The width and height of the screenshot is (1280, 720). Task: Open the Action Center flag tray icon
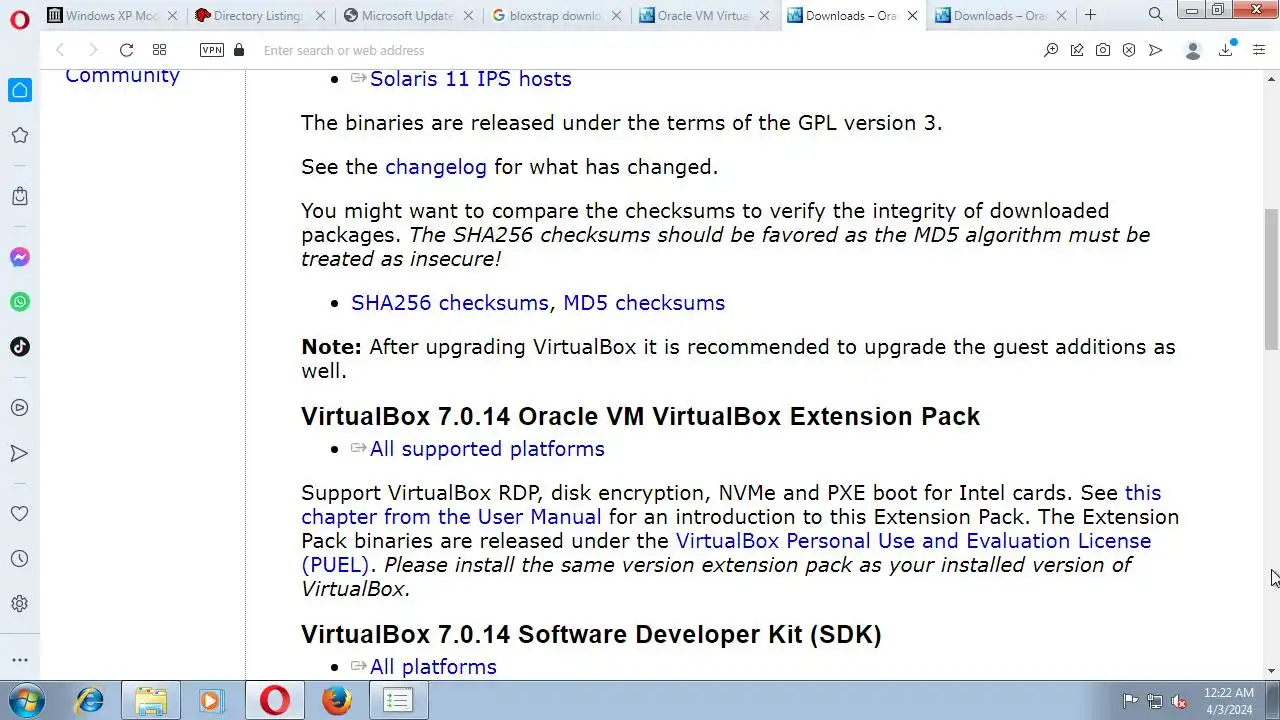[x=1130, y=701]
